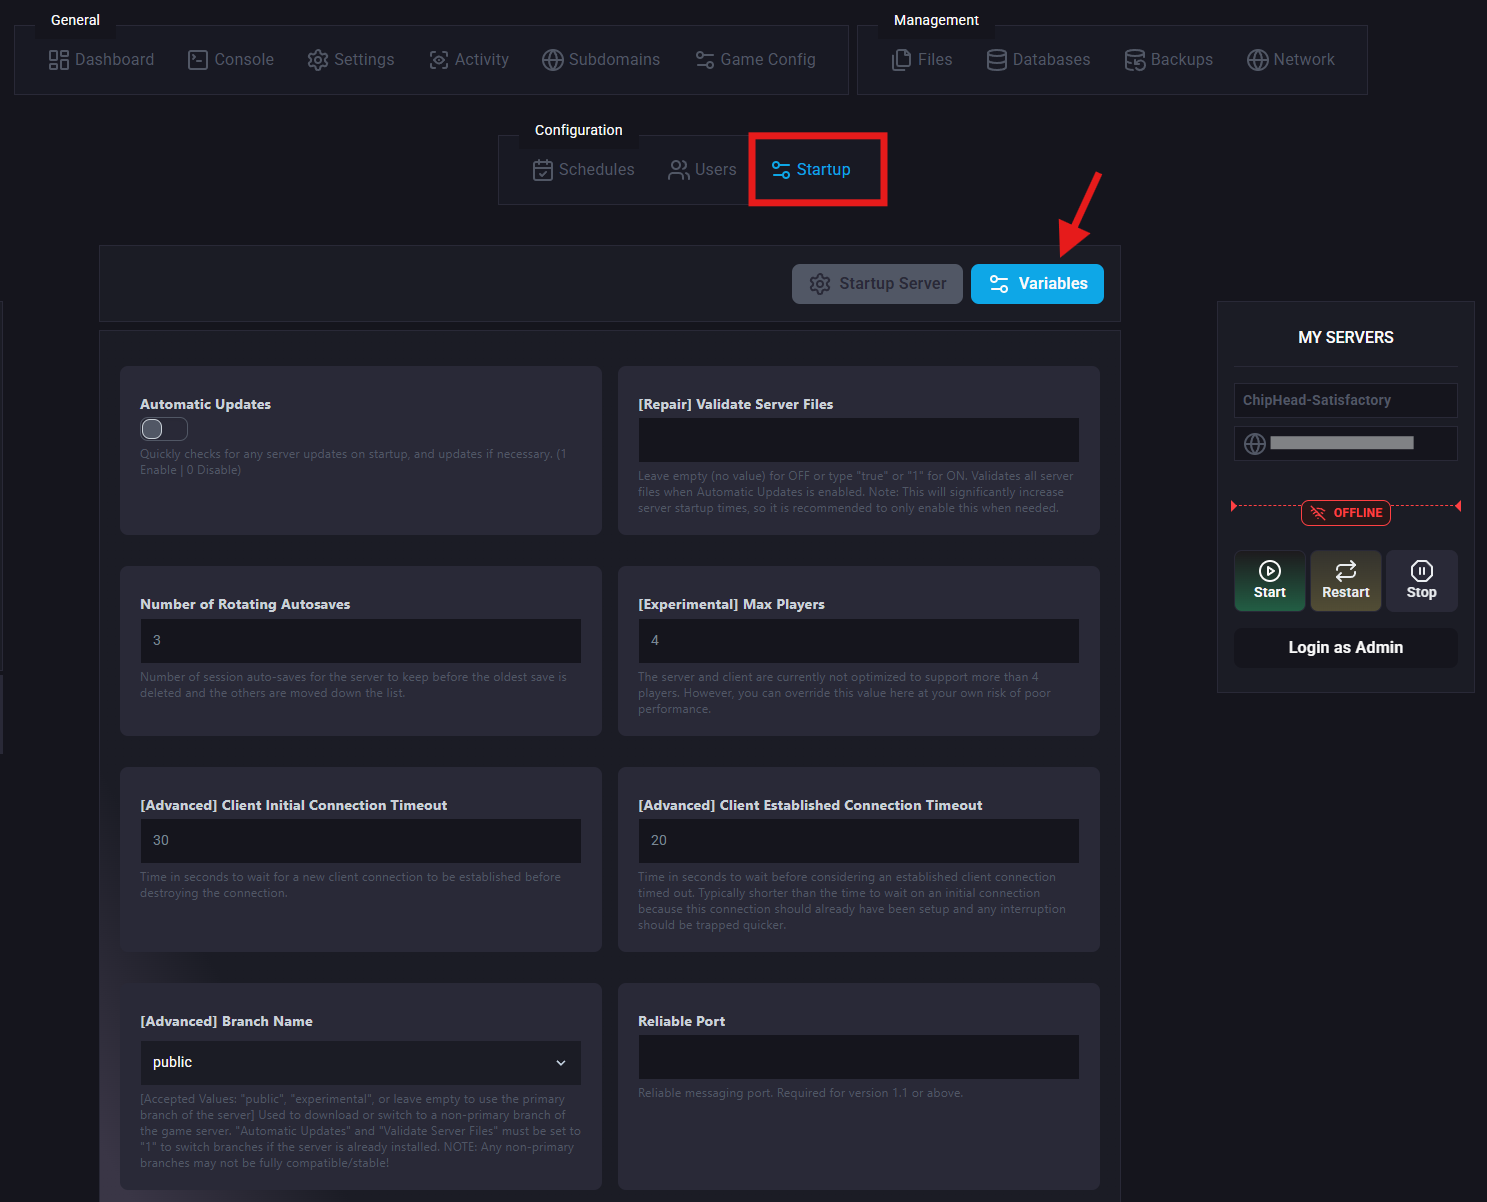The image size is (1487, 1202).
Task: Click the MY SERVERS heading
Action: coord(1345,338)
